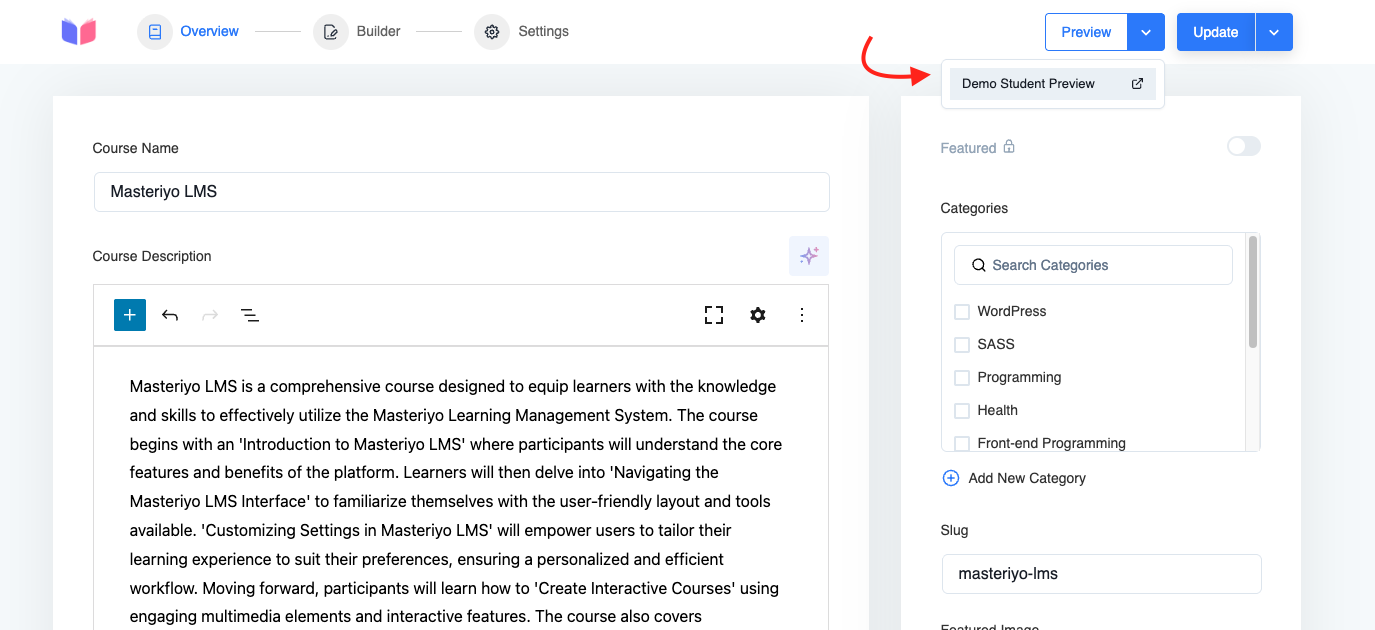The image size is (1375, 630).
Task: Click the Course Description label
Action: point(152,256)
